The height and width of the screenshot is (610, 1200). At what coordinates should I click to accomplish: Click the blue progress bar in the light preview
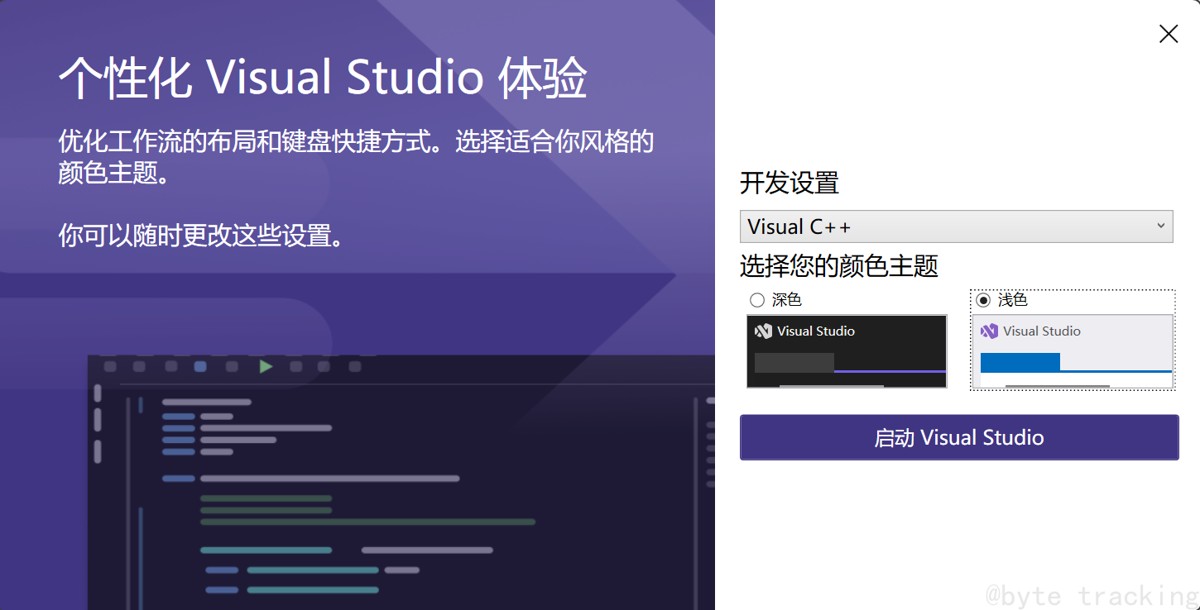click(x=1020, y=361)
